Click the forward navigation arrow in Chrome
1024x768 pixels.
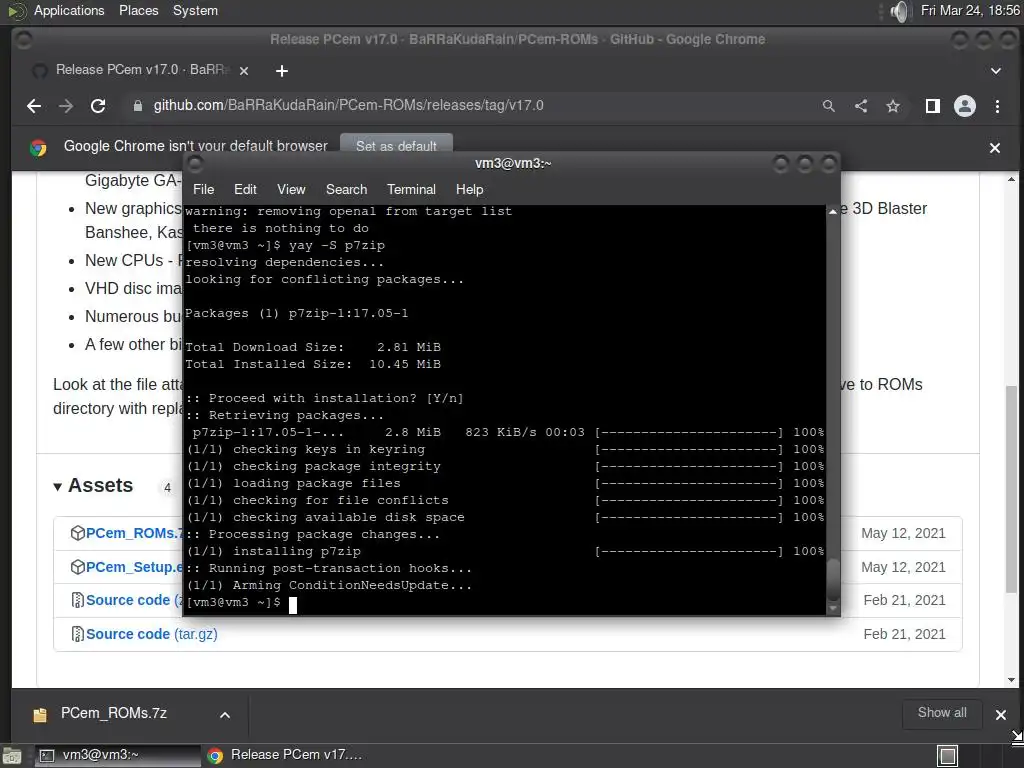(66, 106)
